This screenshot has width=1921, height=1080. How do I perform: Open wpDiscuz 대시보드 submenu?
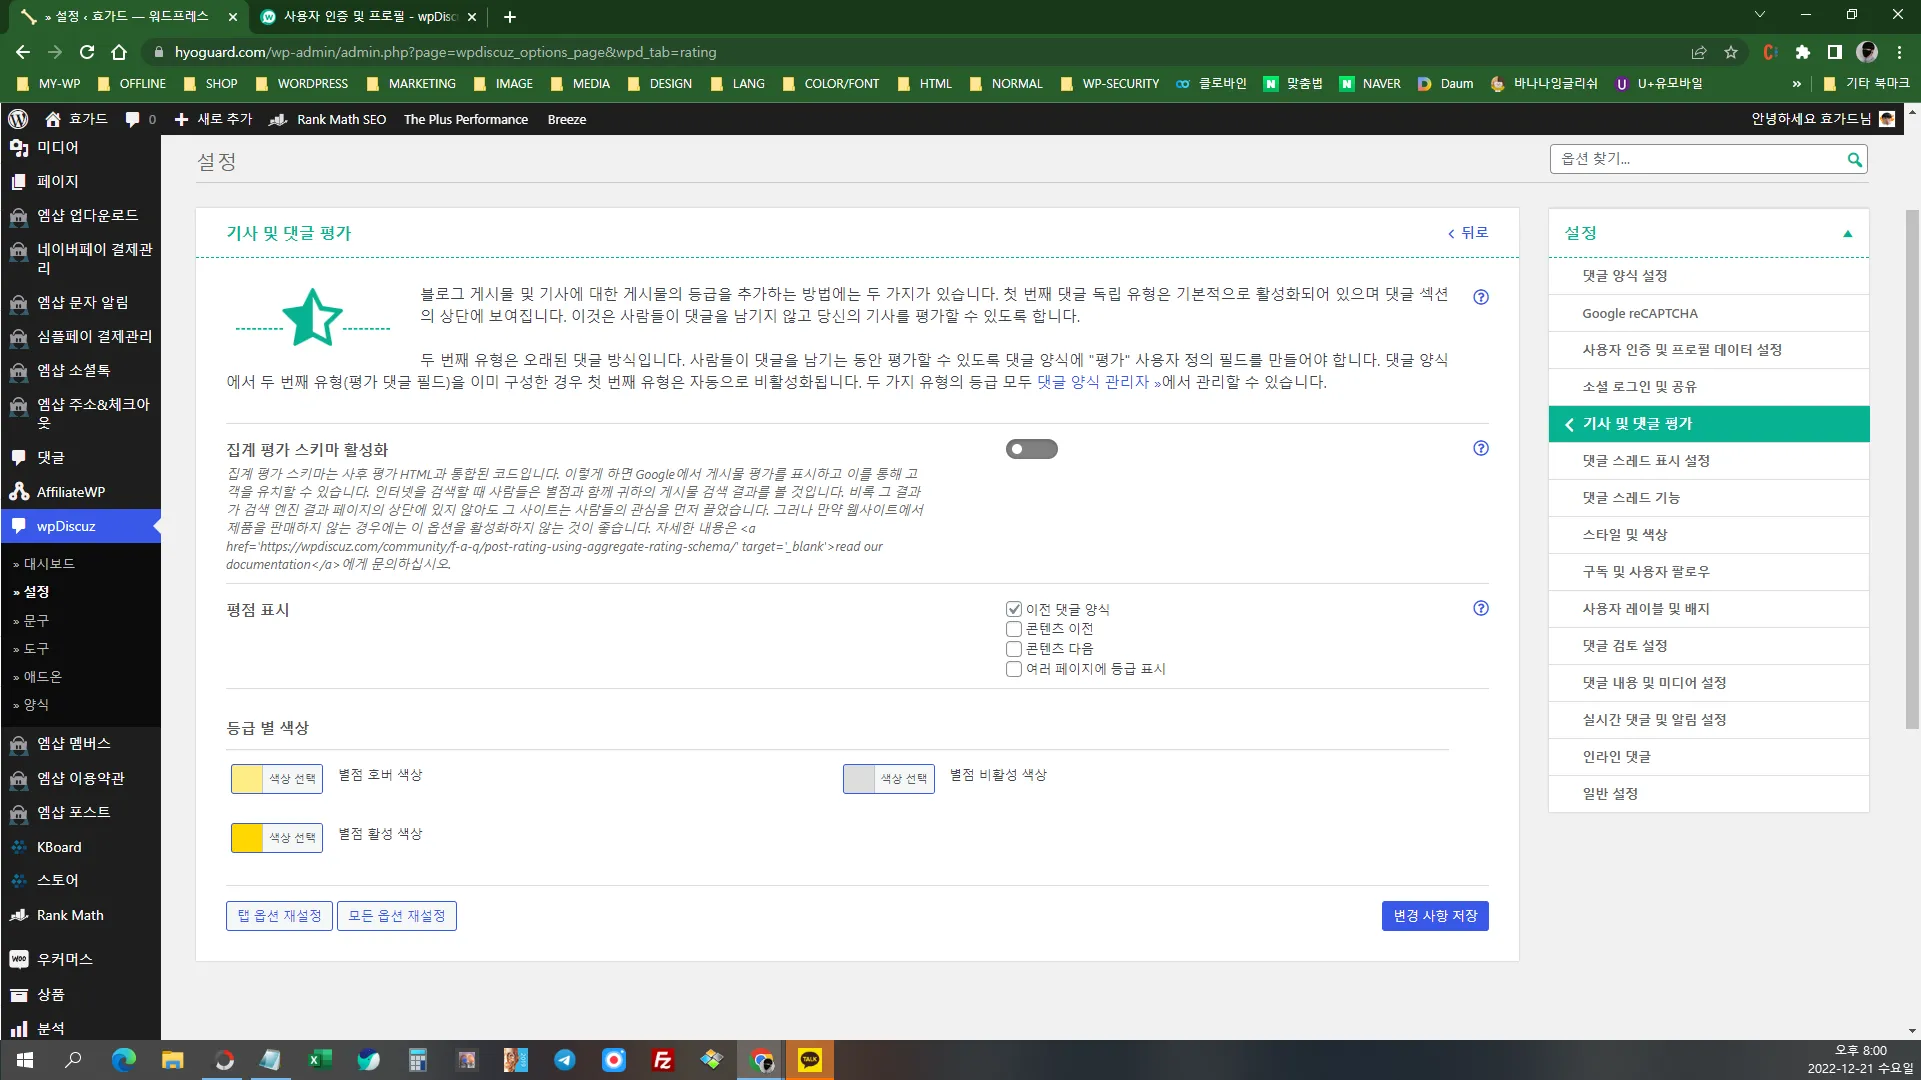[x=49, y=564]
